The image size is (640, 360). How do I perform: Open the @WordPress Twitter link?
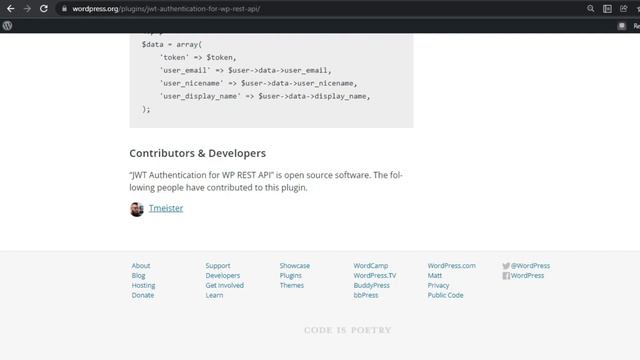tap(530, 266)
